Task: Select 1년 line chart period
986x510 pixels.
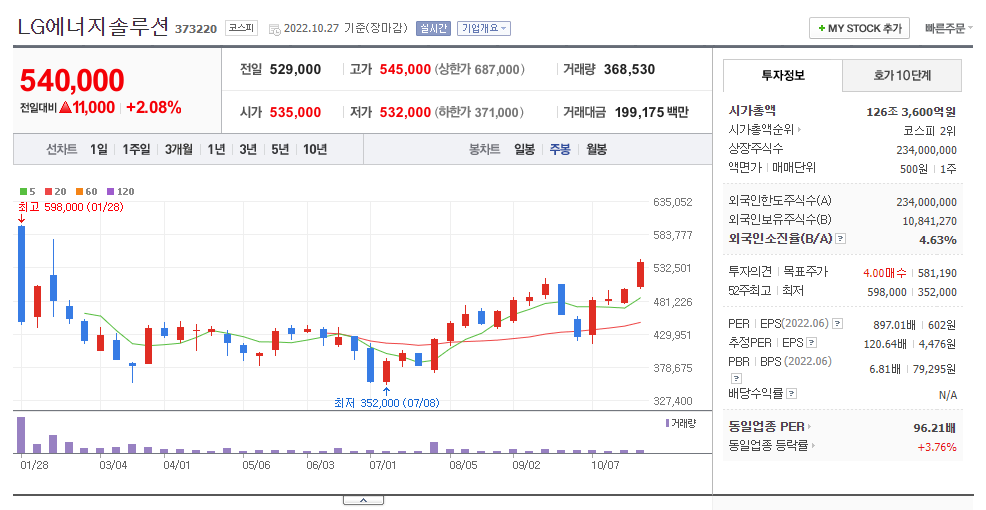Action: pos(216,149)
